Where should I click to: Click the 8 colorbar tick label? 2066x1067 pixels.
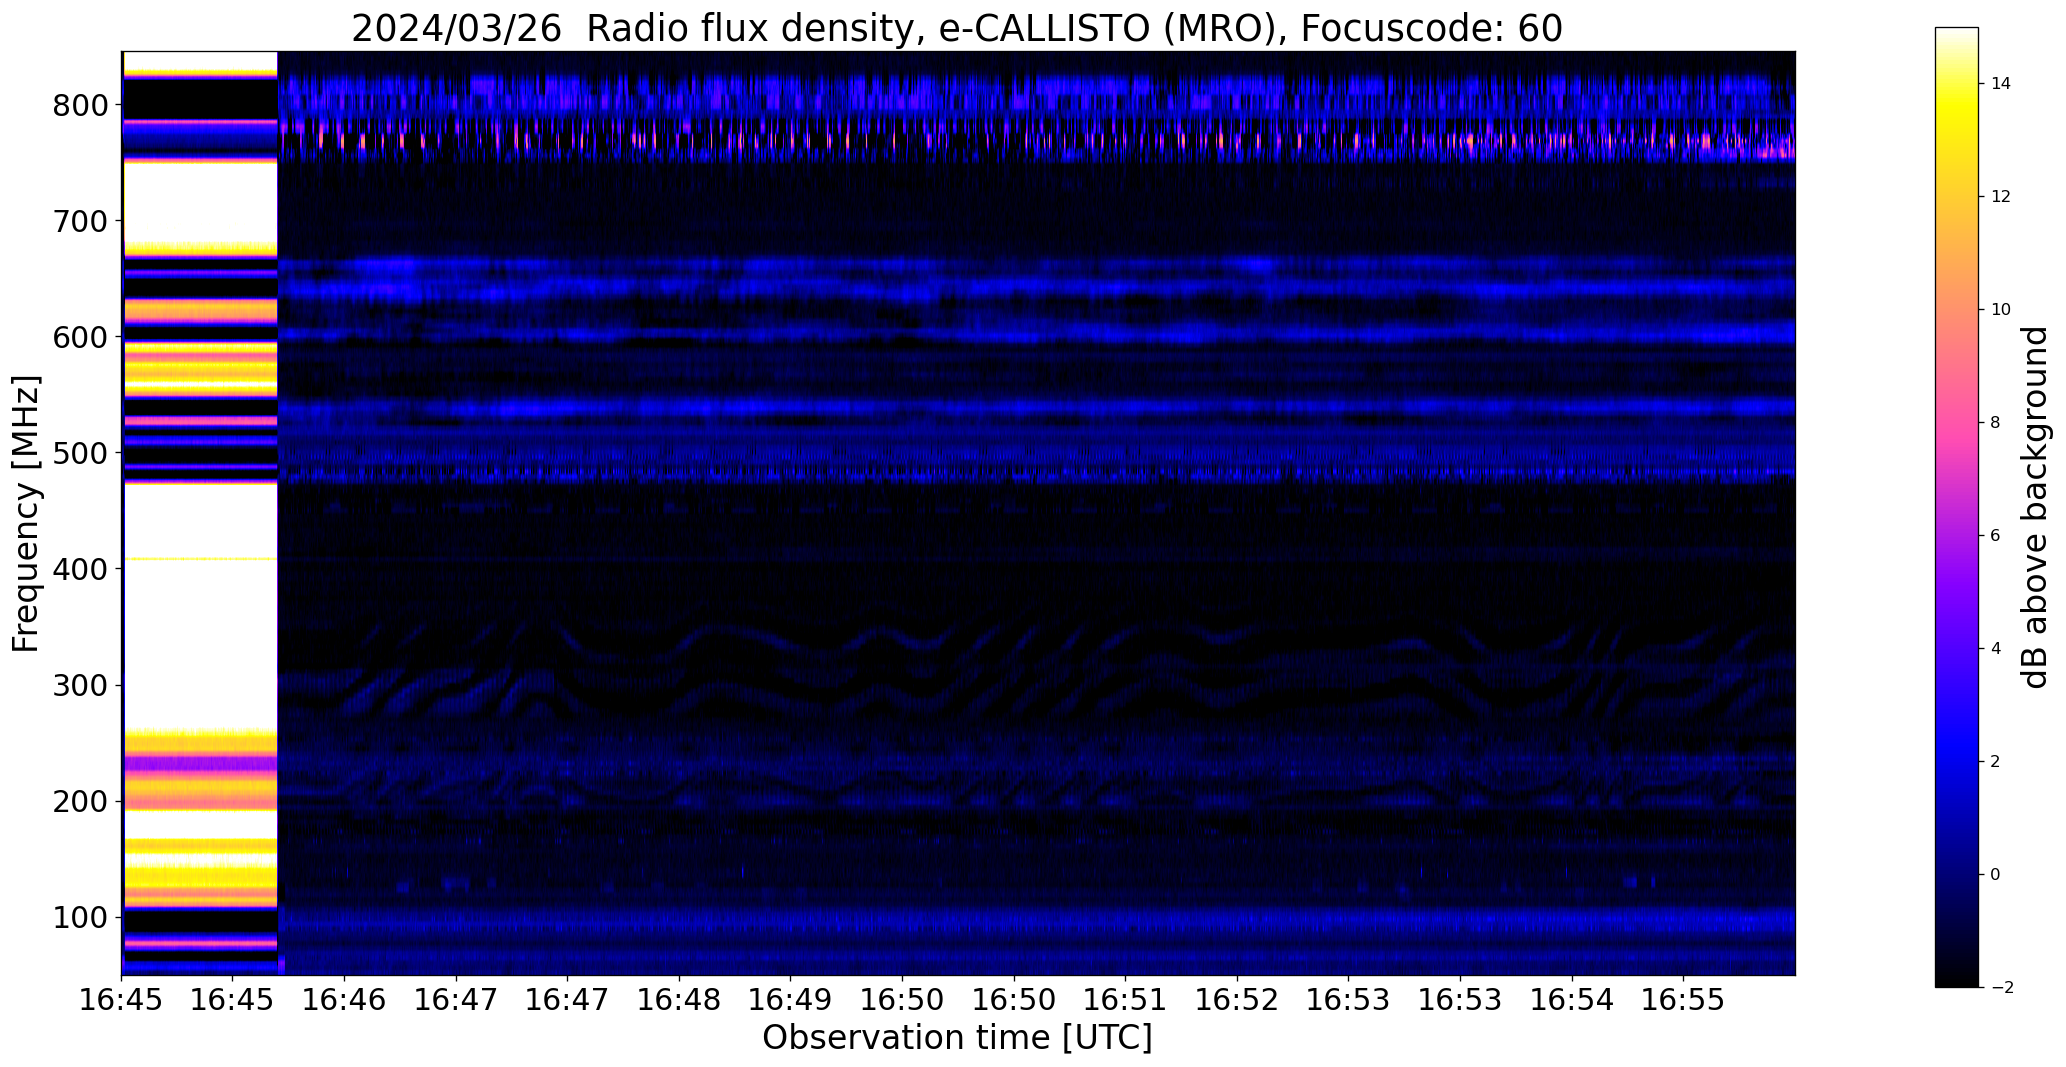(1995, 423)
